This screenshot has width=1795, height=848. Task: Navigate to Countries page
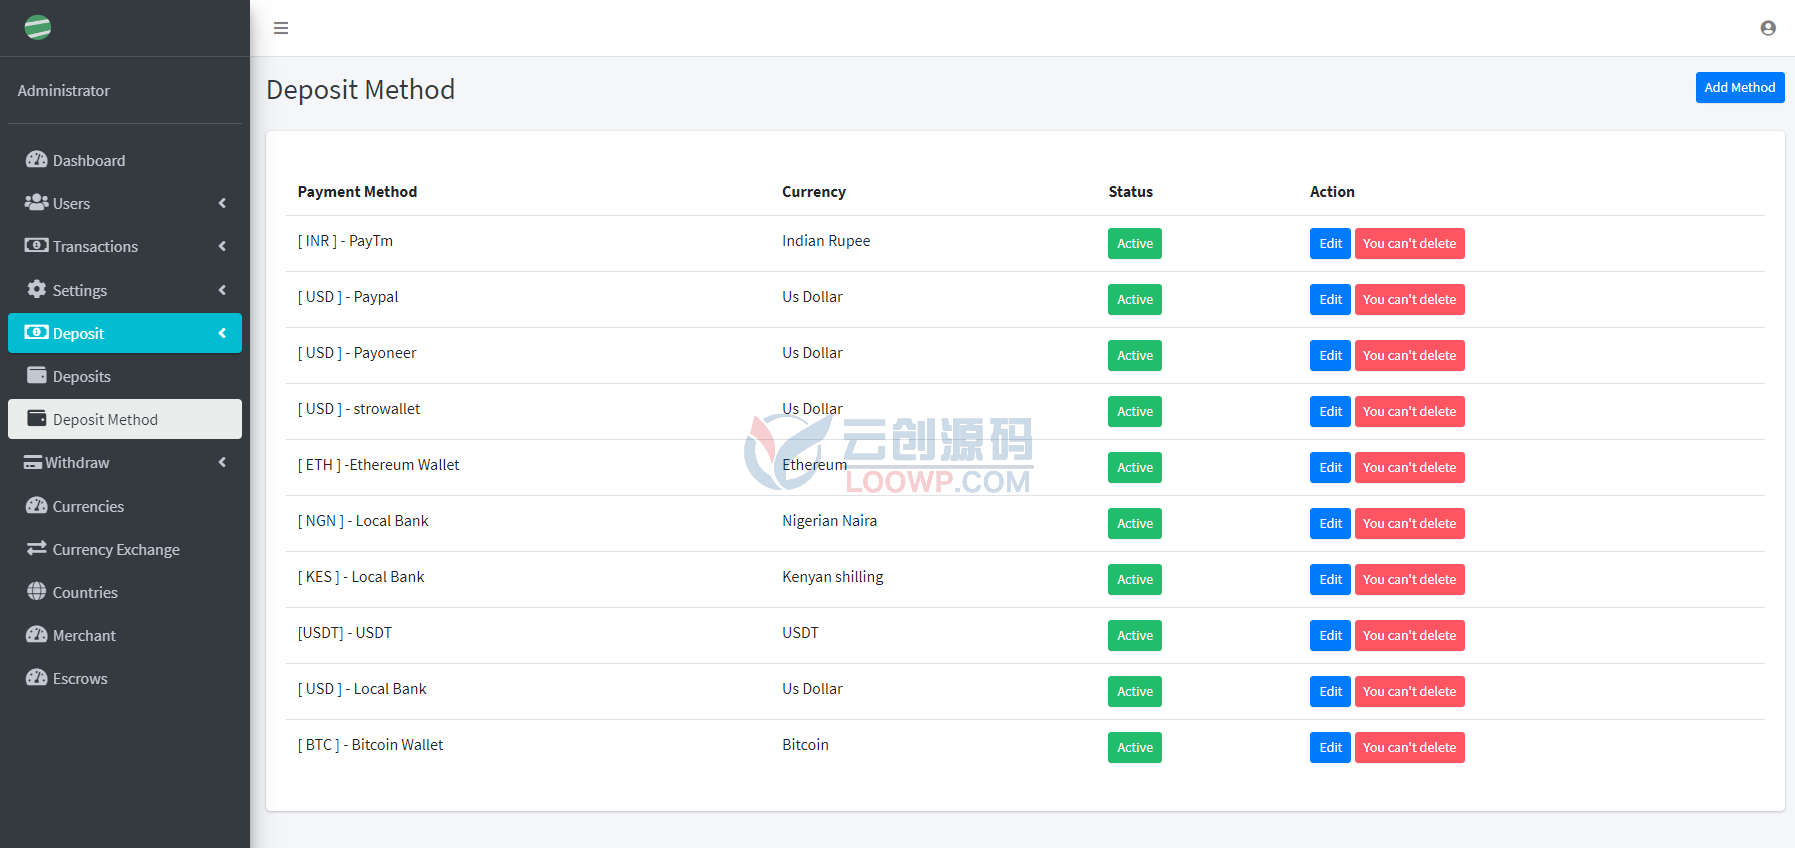125,592
